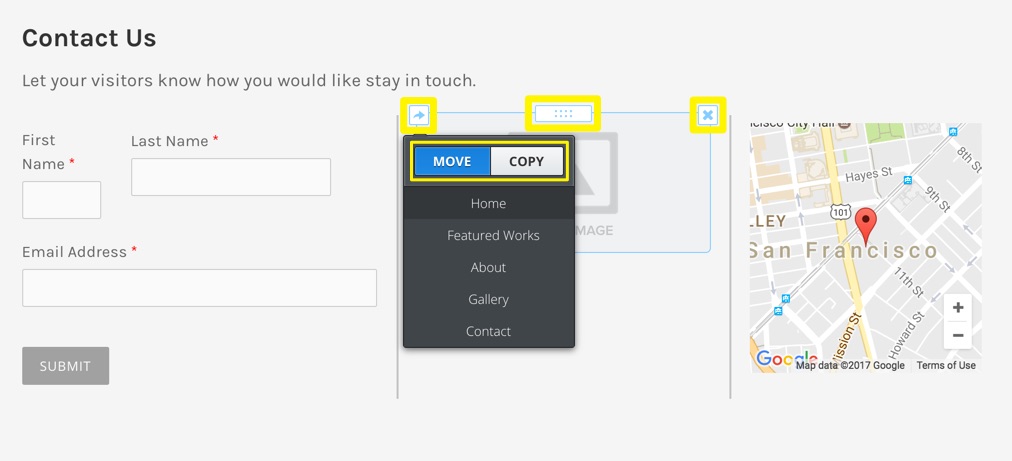The height and width of the screenshot is (461, 1012).
Task: Zoom out on the map with minus
Action: (958, 335)
